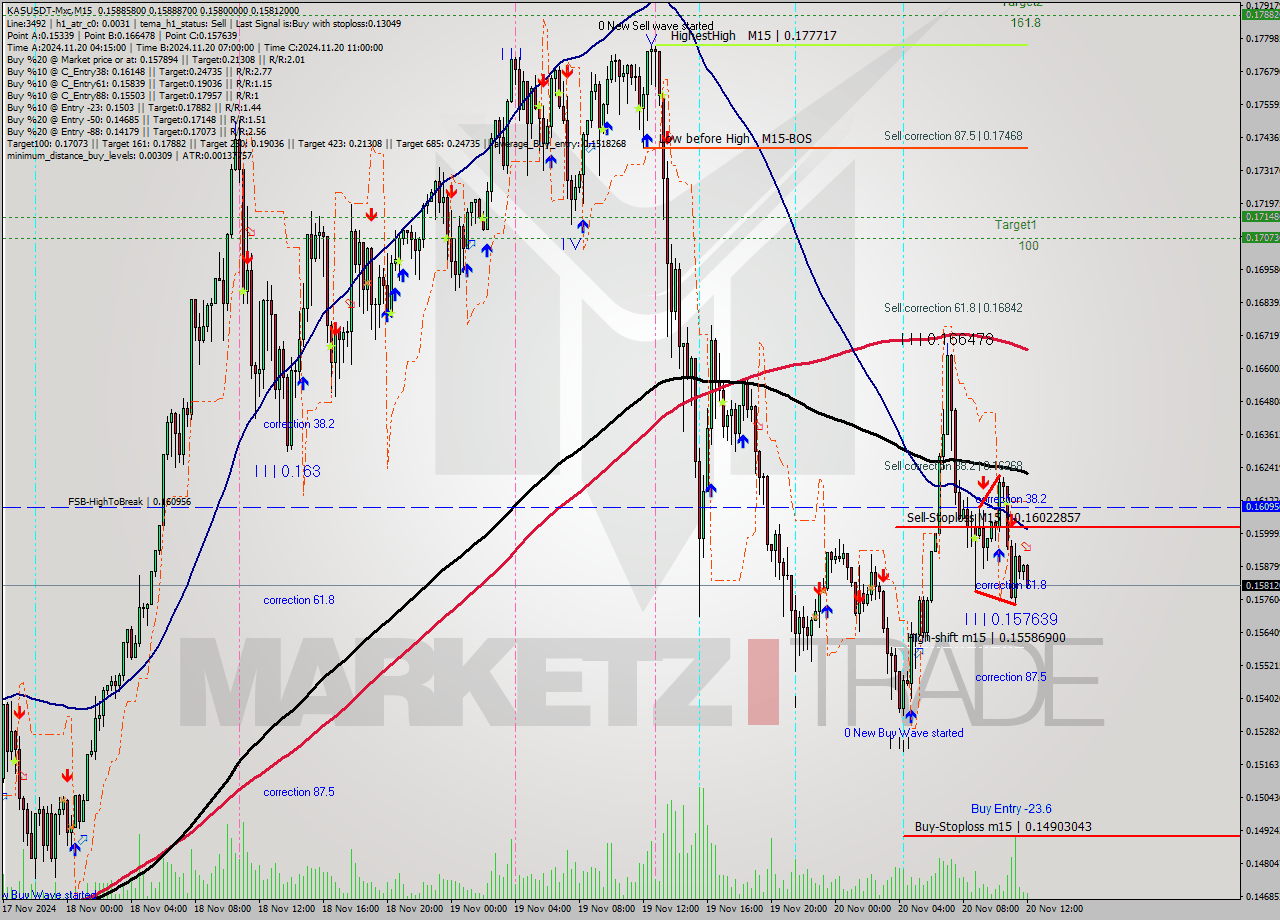
Task: Select the 'FSB-HighToBreak | 0.160956' label
Action: [129, 501]
